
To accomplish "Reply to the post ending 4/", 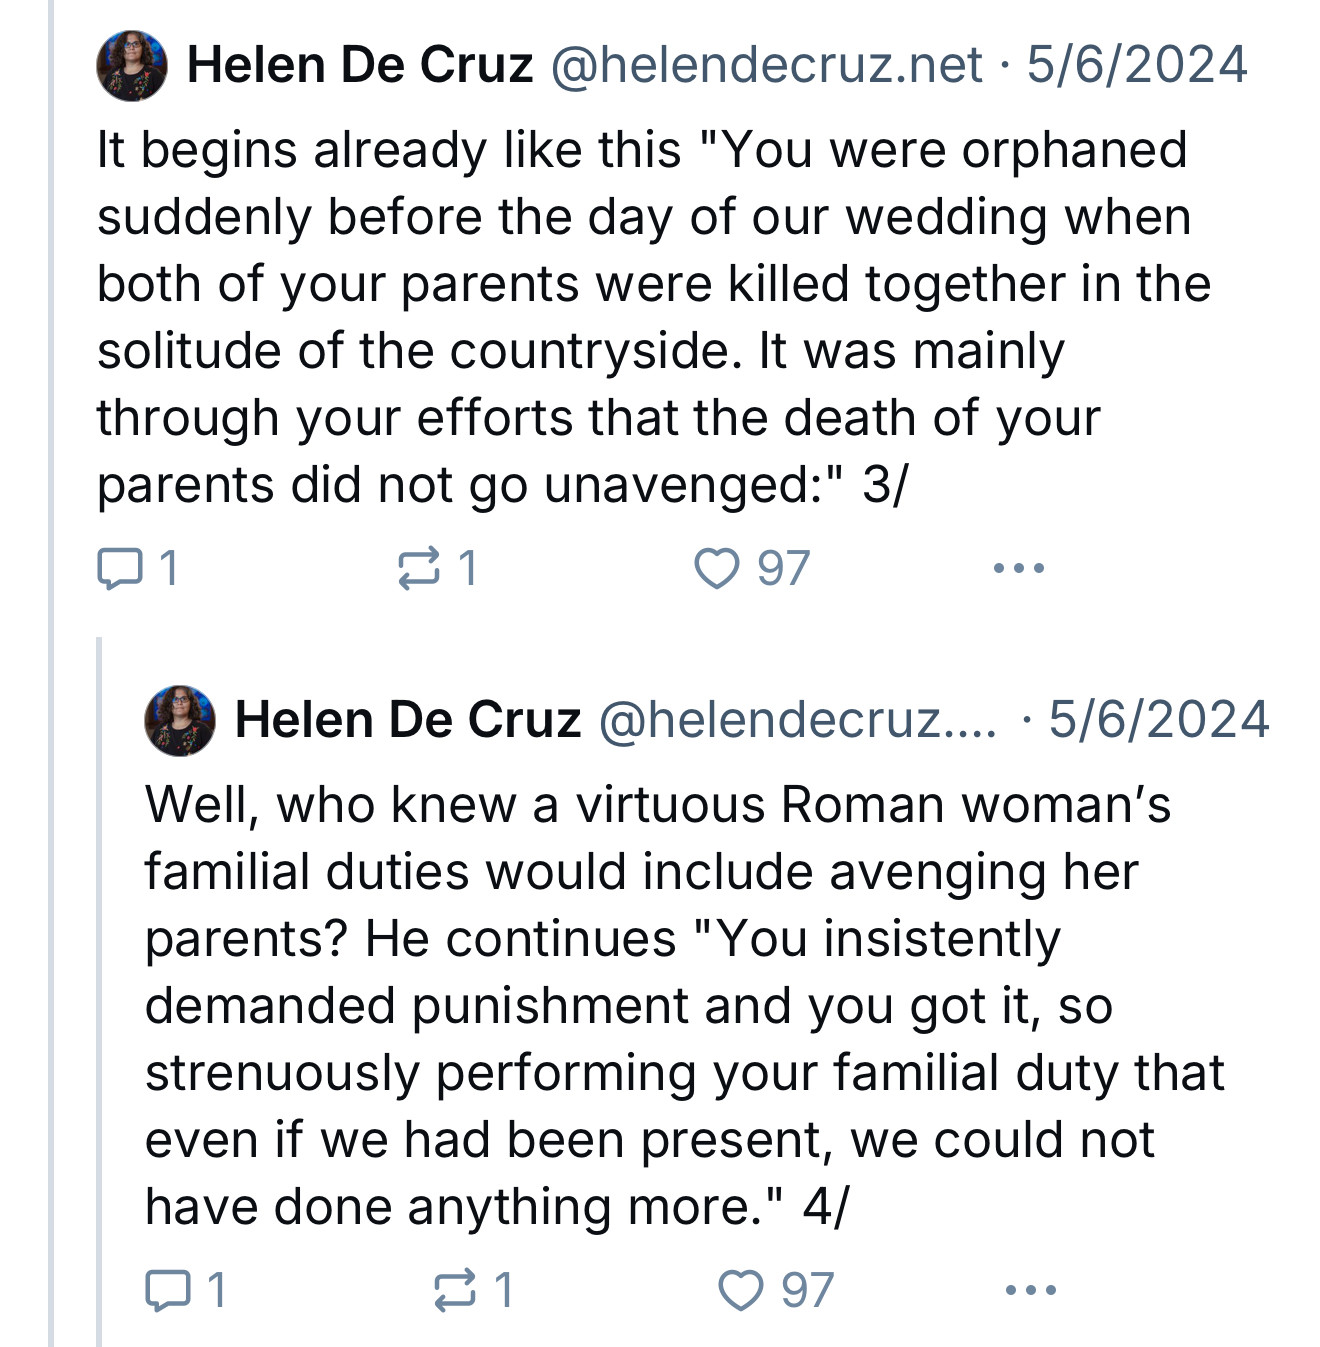I will pyautogui.click(x=167, y=1290).
